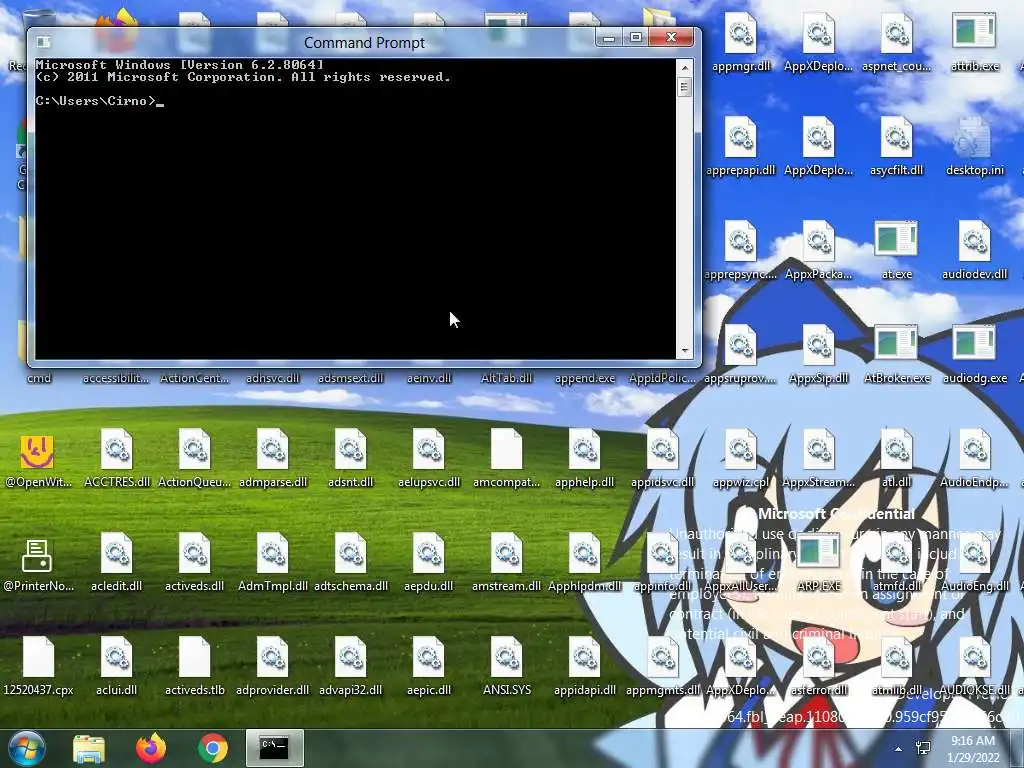
Task: Select the atl.dll desktop icon
Action: (897, 458)
